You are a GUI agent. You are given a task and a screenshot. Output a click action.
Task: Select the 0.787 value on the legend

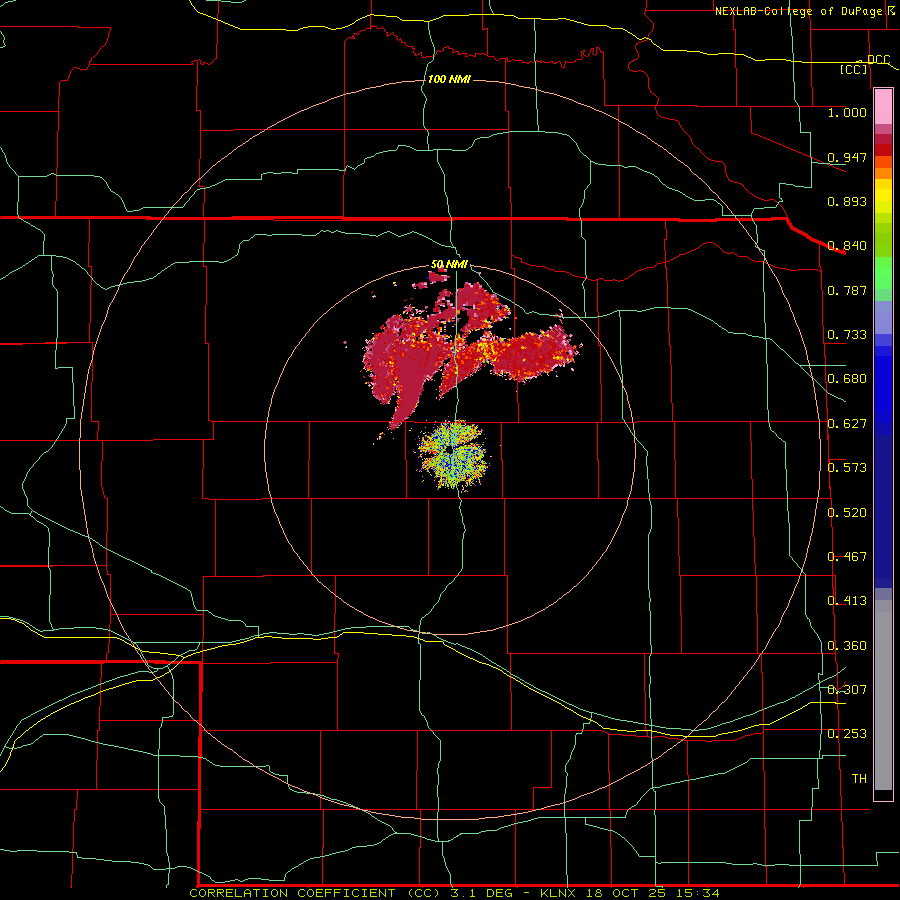pos(847,290)
